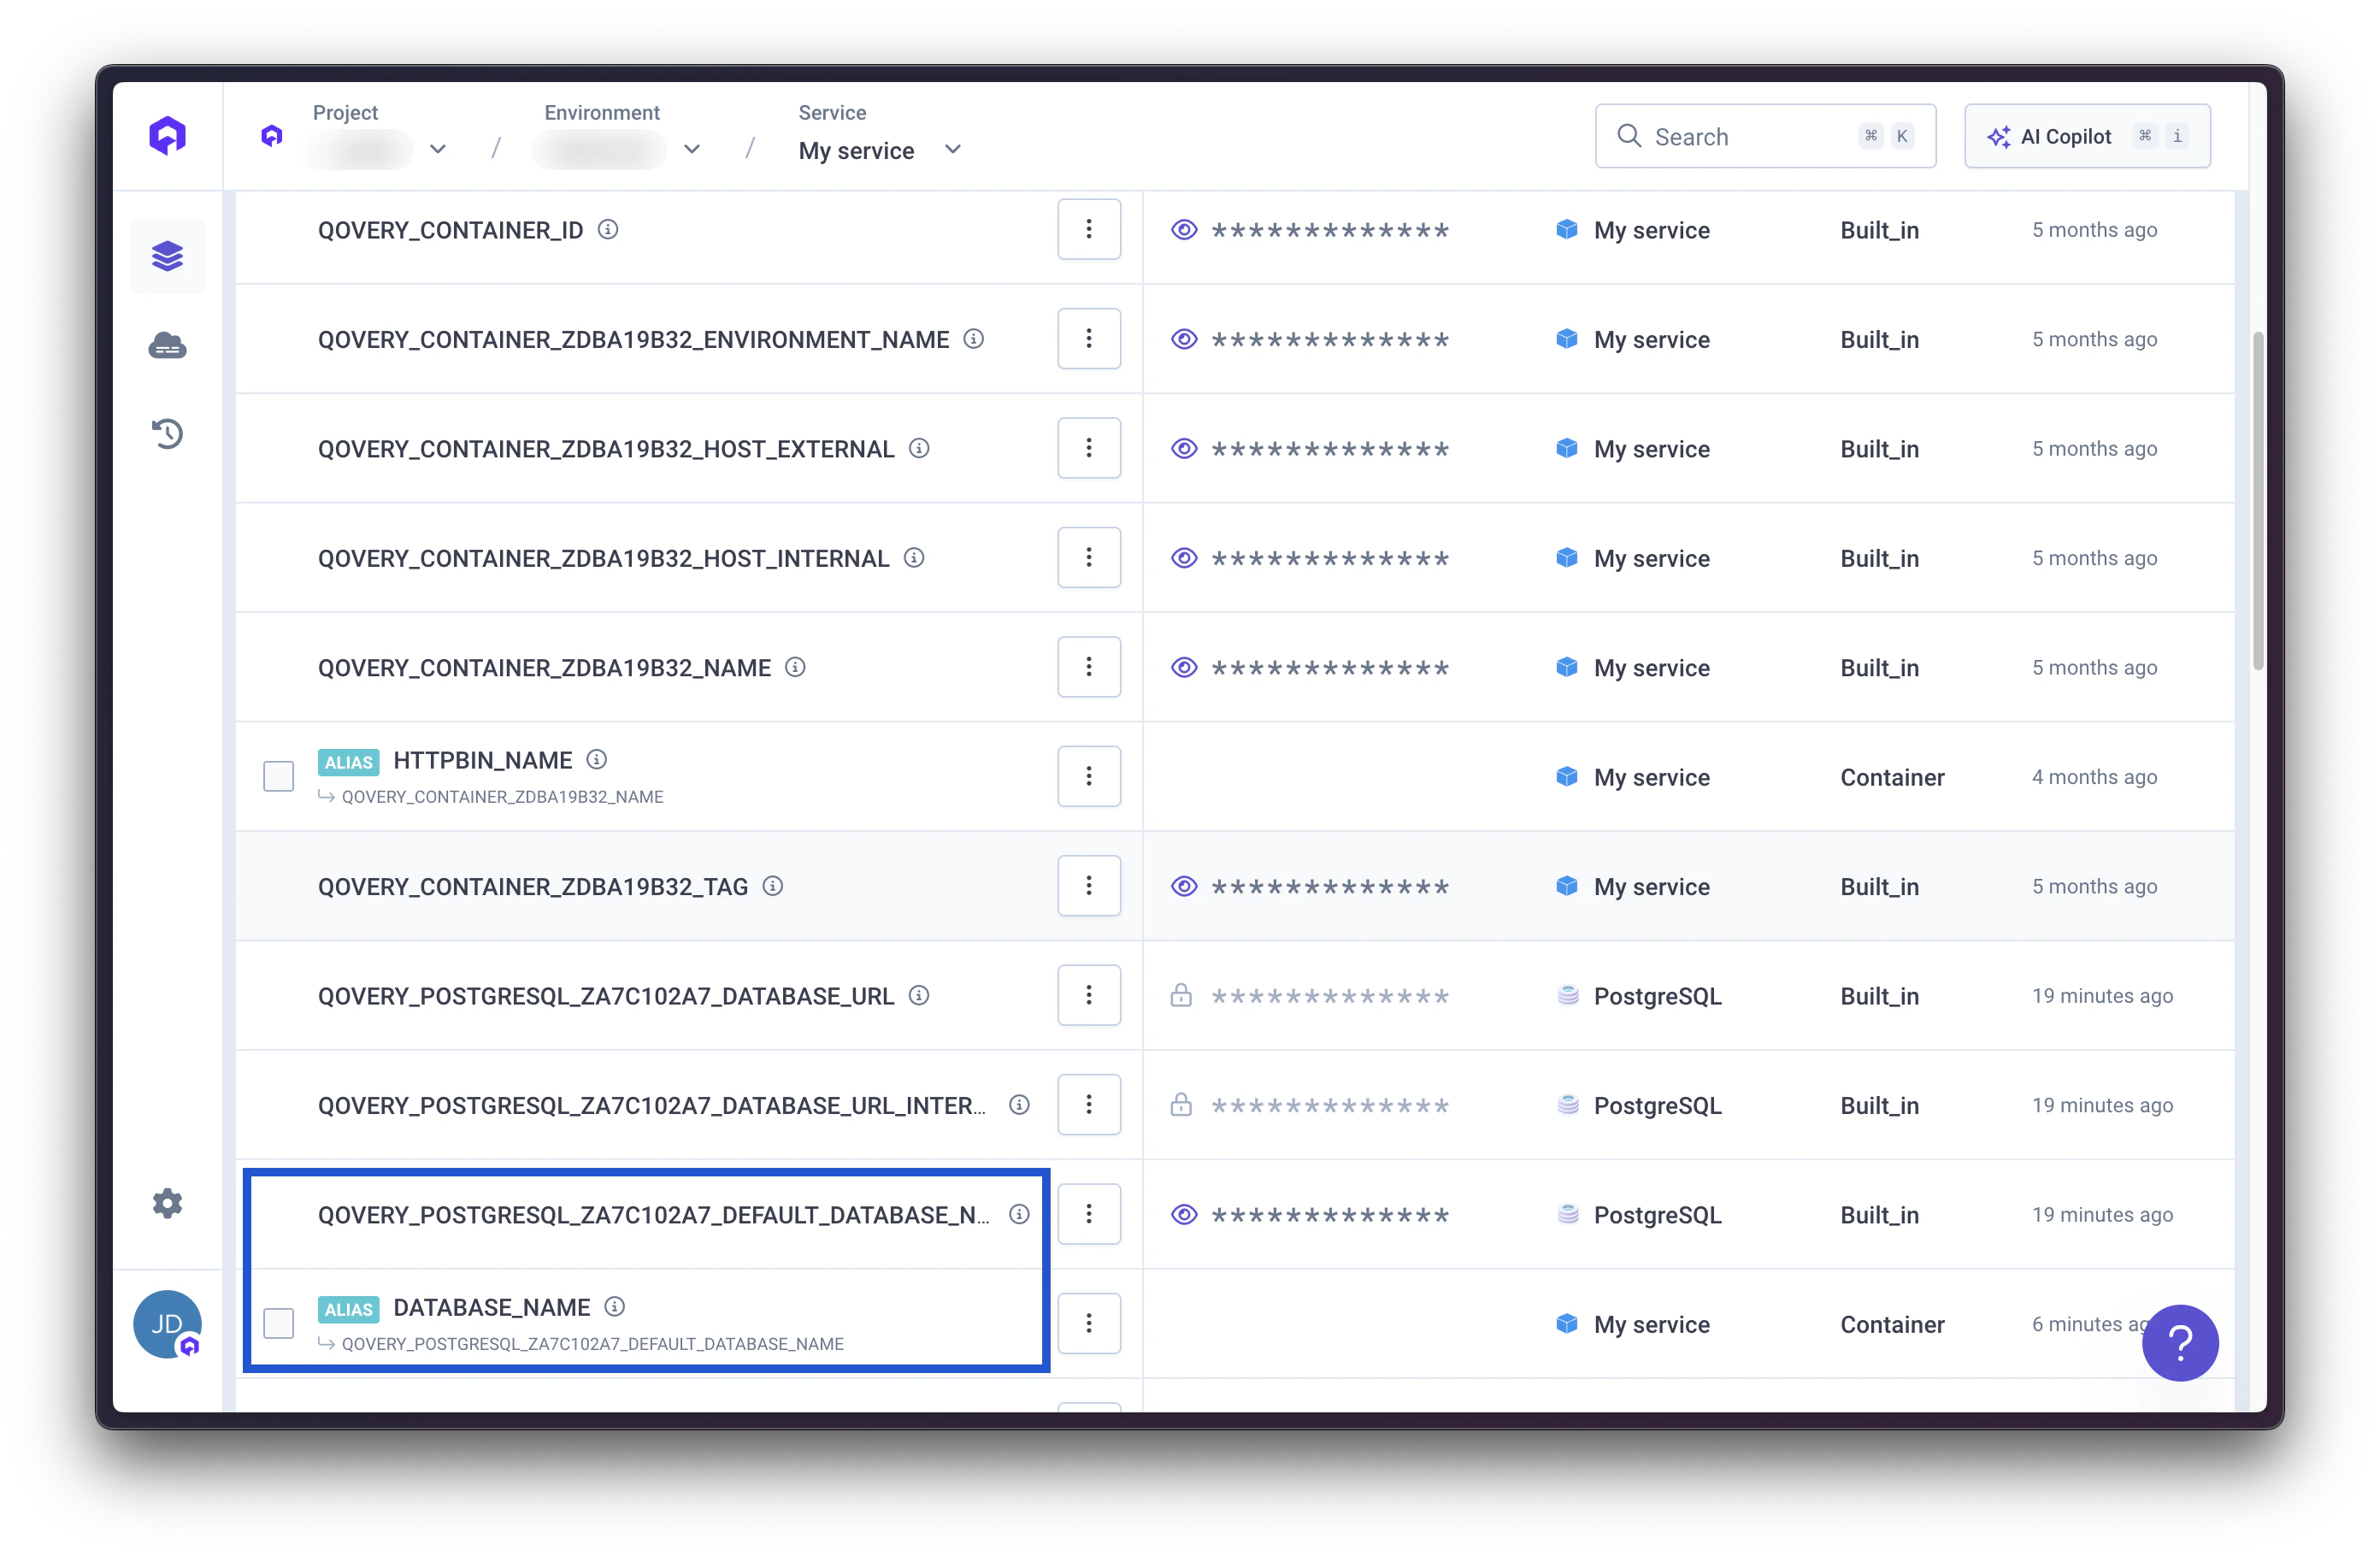The height and width of the screenshot is (1556, 2380).
Task: Click info icon beside QOVERY_CONTAINER_ID
Action: (x=608, y=230)
